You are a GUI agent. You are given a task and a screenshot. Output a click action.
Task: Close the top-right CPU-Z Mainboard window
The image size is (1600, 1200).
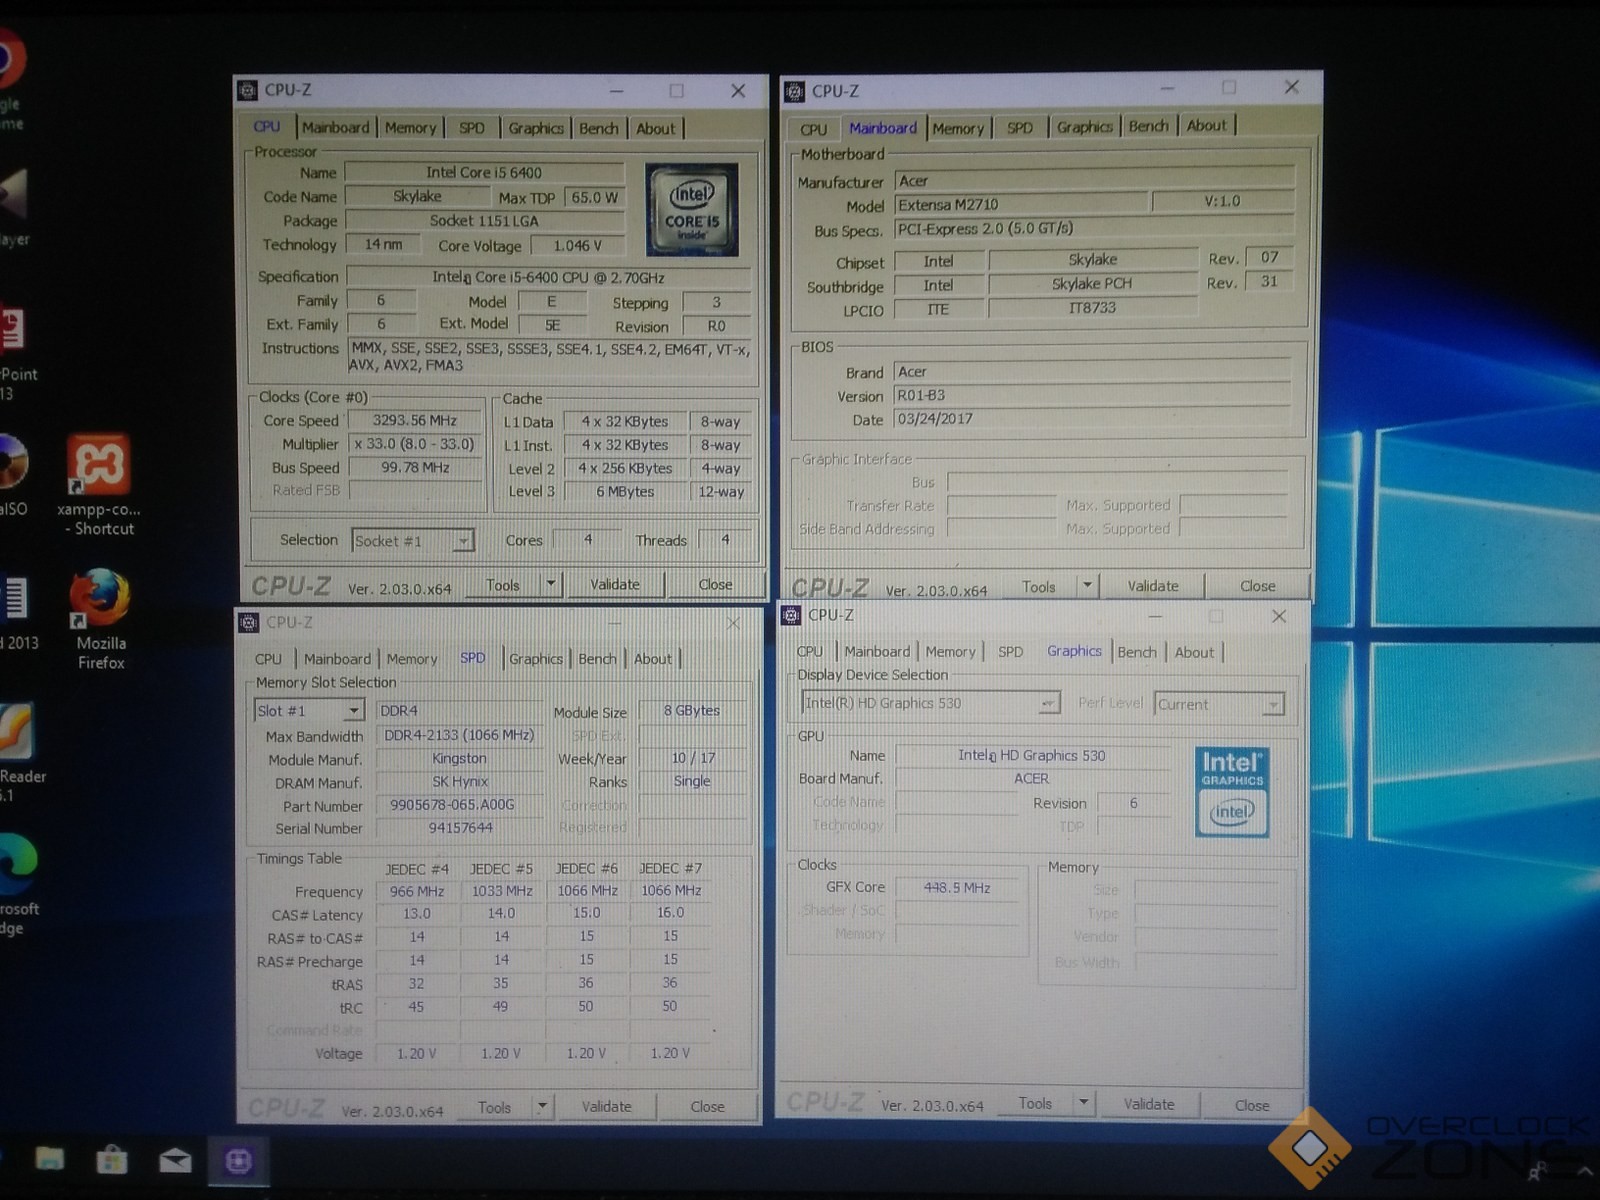pos(1292,88)
